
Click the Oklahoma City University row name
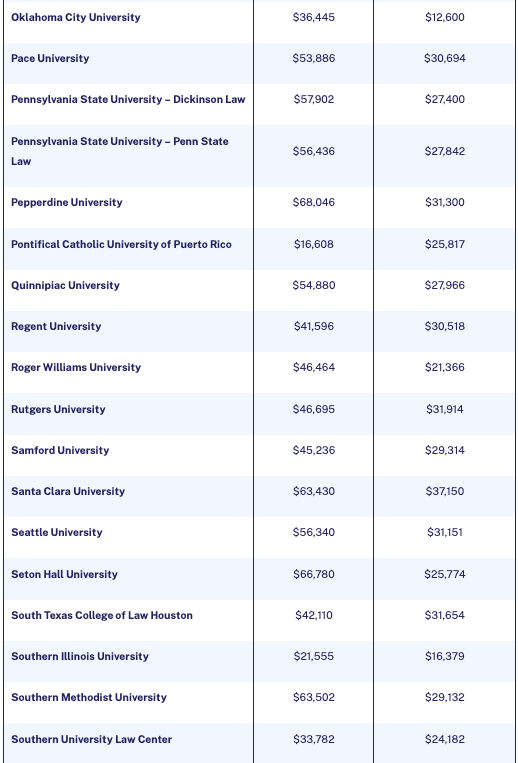pos(75,18)
